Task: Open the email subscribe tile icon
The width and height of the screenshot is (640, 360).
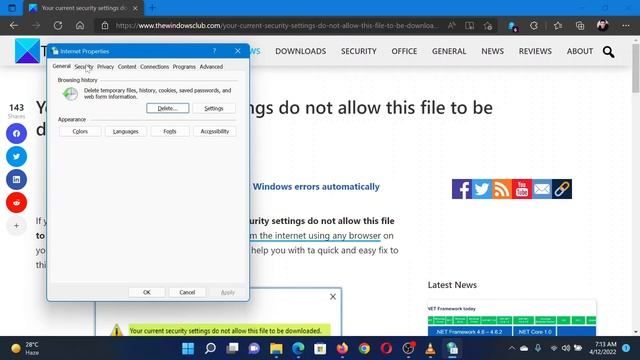Action: coord(542,189)
